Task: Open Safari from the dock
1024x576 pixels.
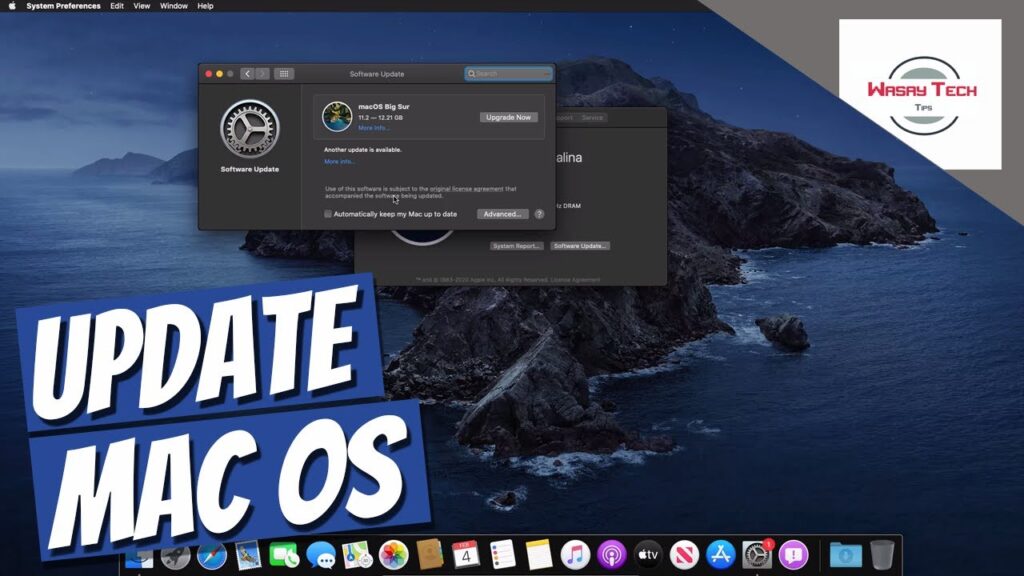Action: 212,555
